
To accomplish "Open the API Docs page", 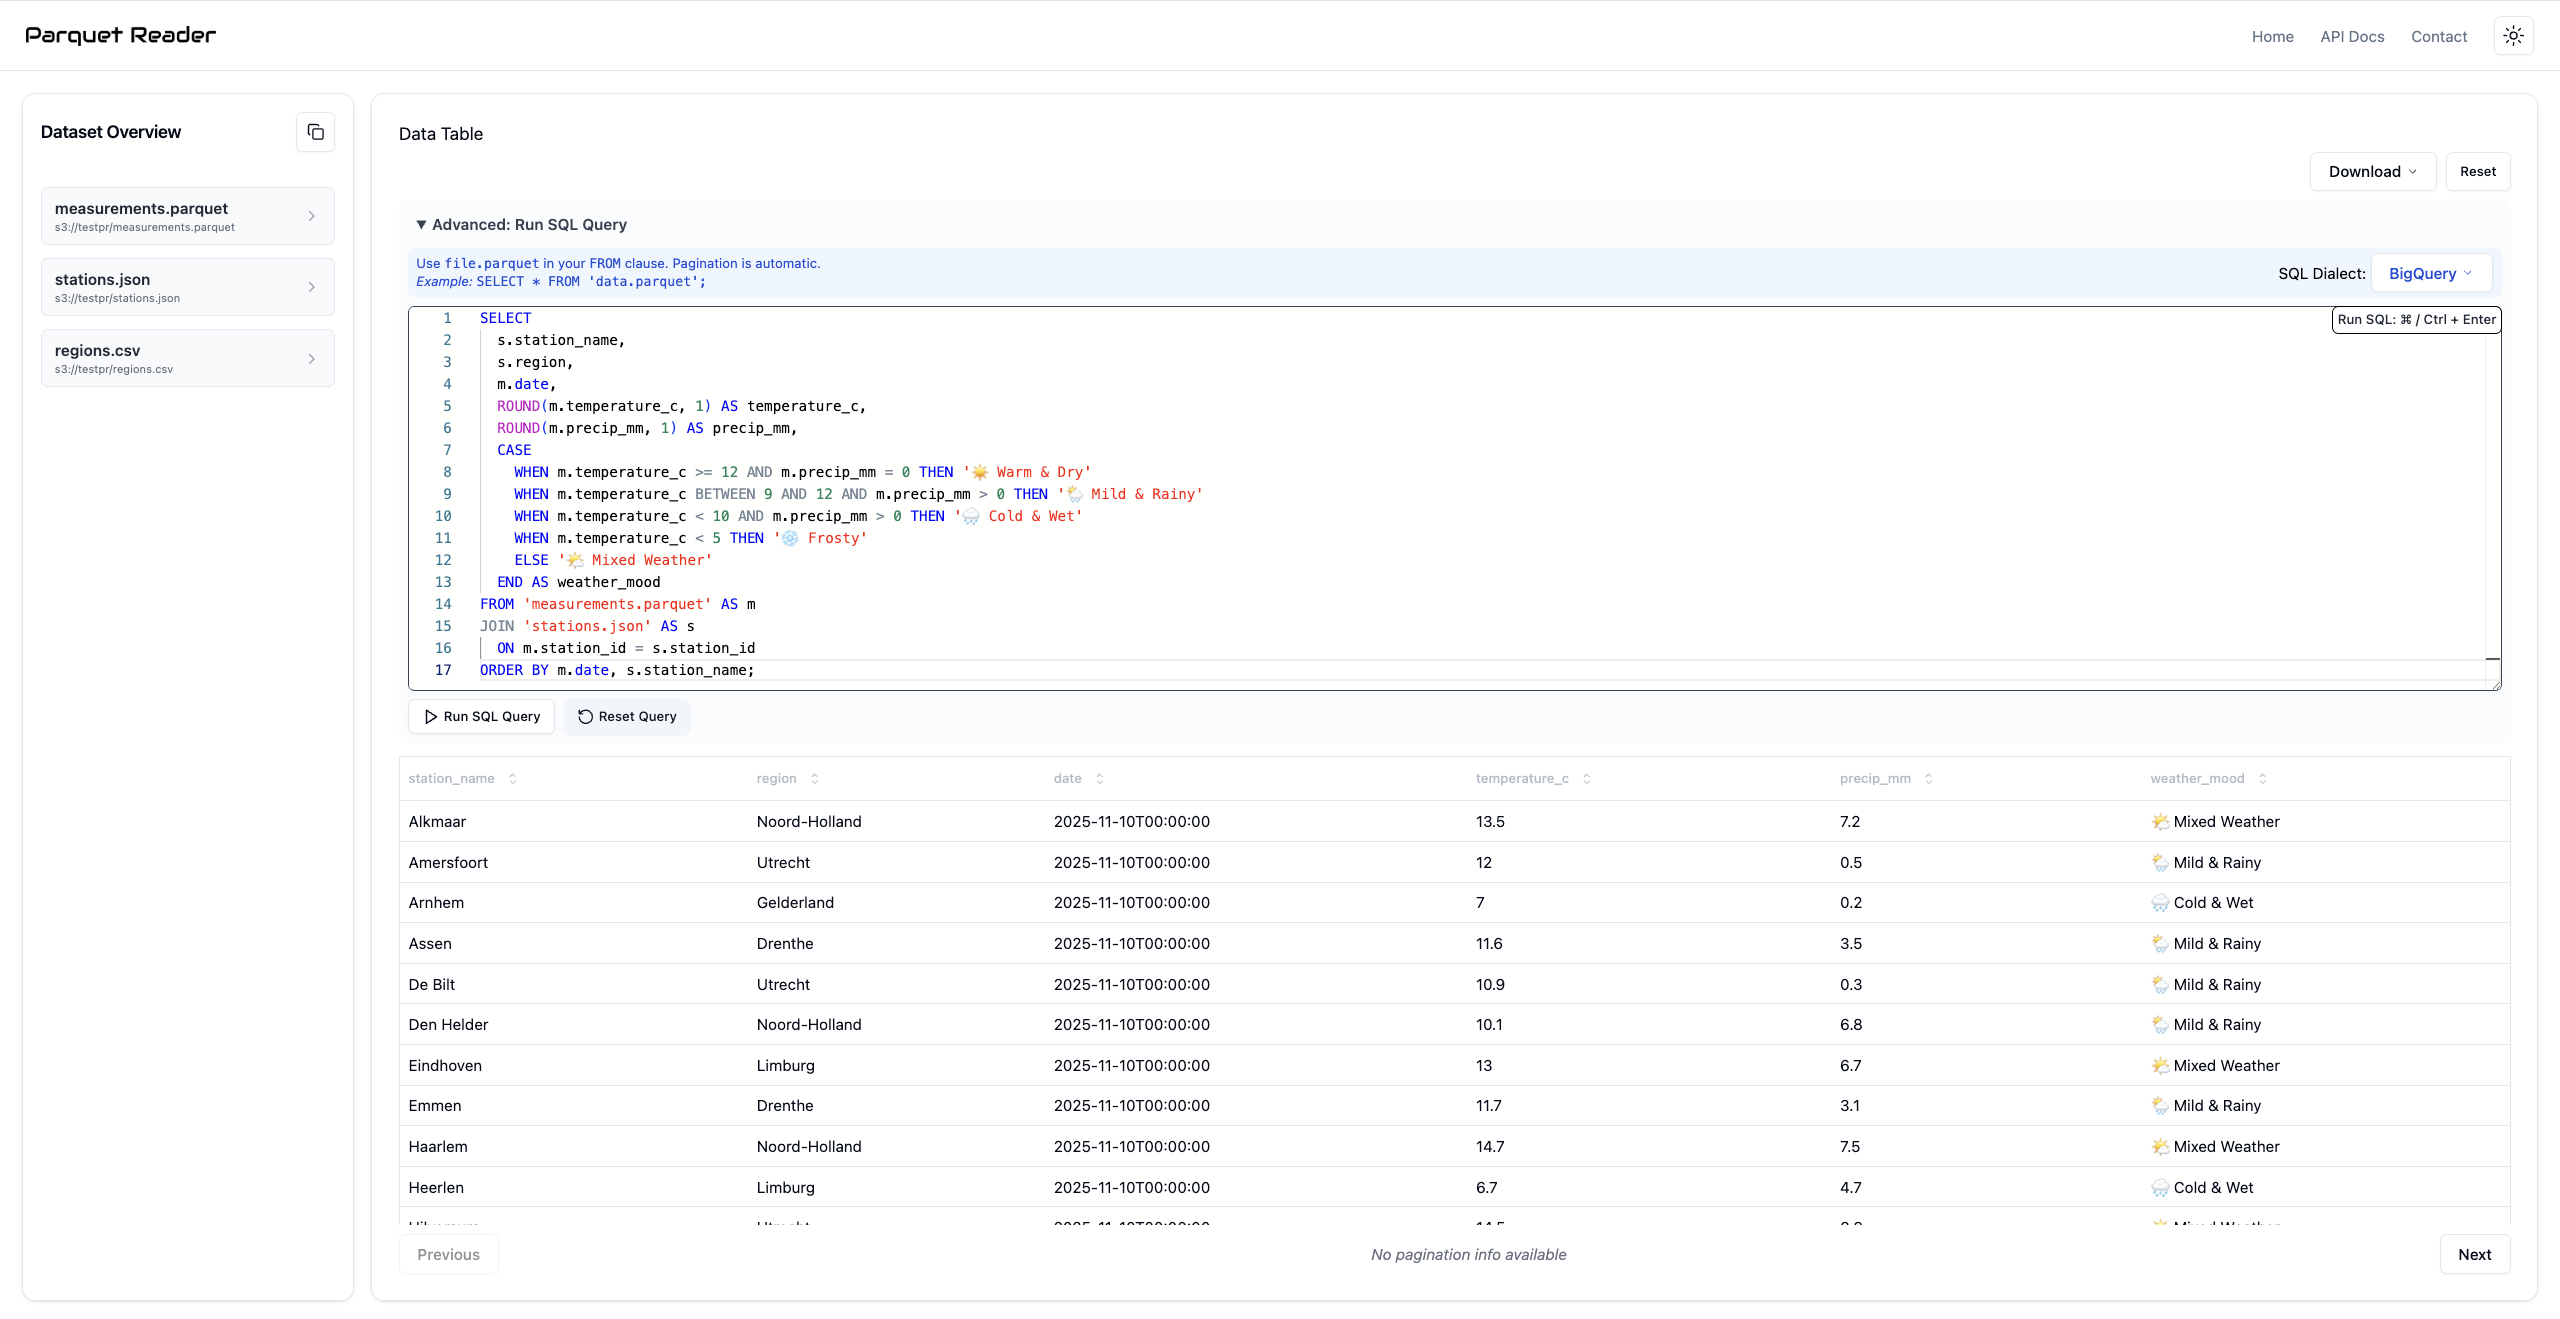I will (x=2352, y=36).
